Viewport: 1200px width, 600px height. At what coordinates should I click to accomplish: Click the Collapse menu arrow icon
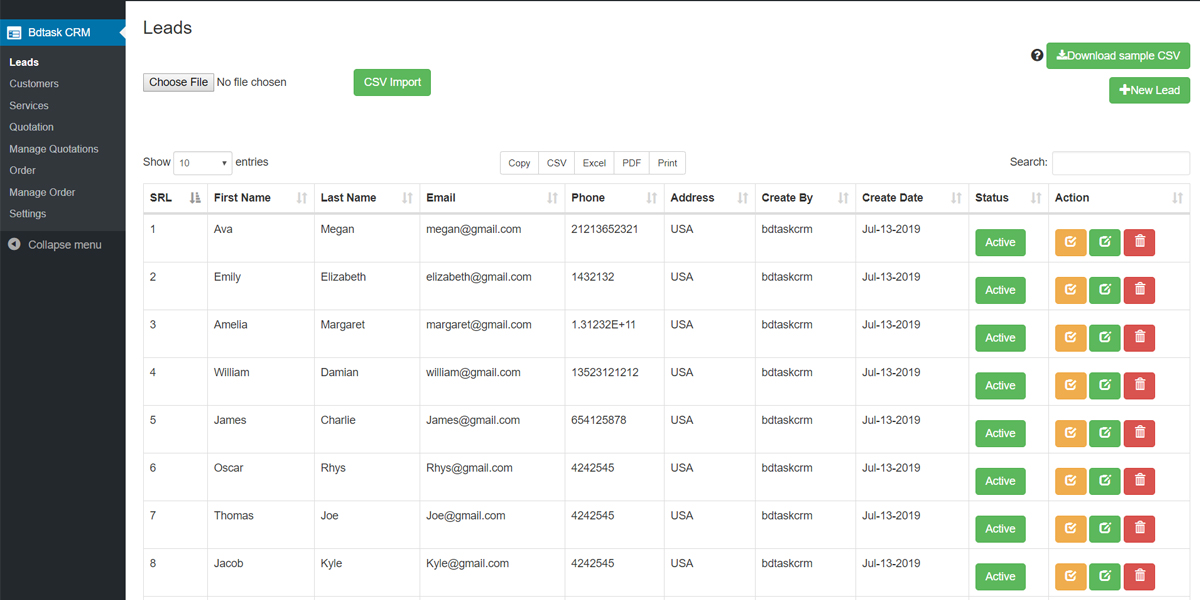[15, 245]
